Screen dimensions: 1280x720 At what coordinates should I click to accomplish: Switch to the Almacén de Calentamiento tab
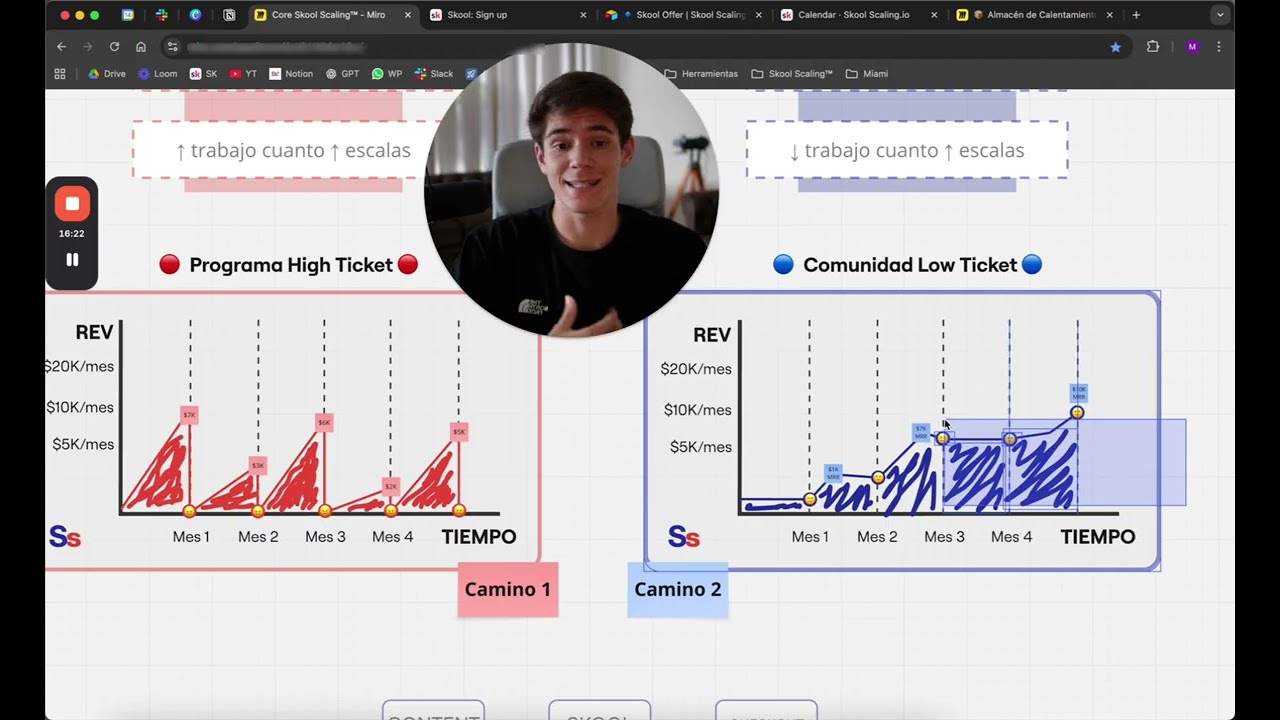click(1035, 15)
